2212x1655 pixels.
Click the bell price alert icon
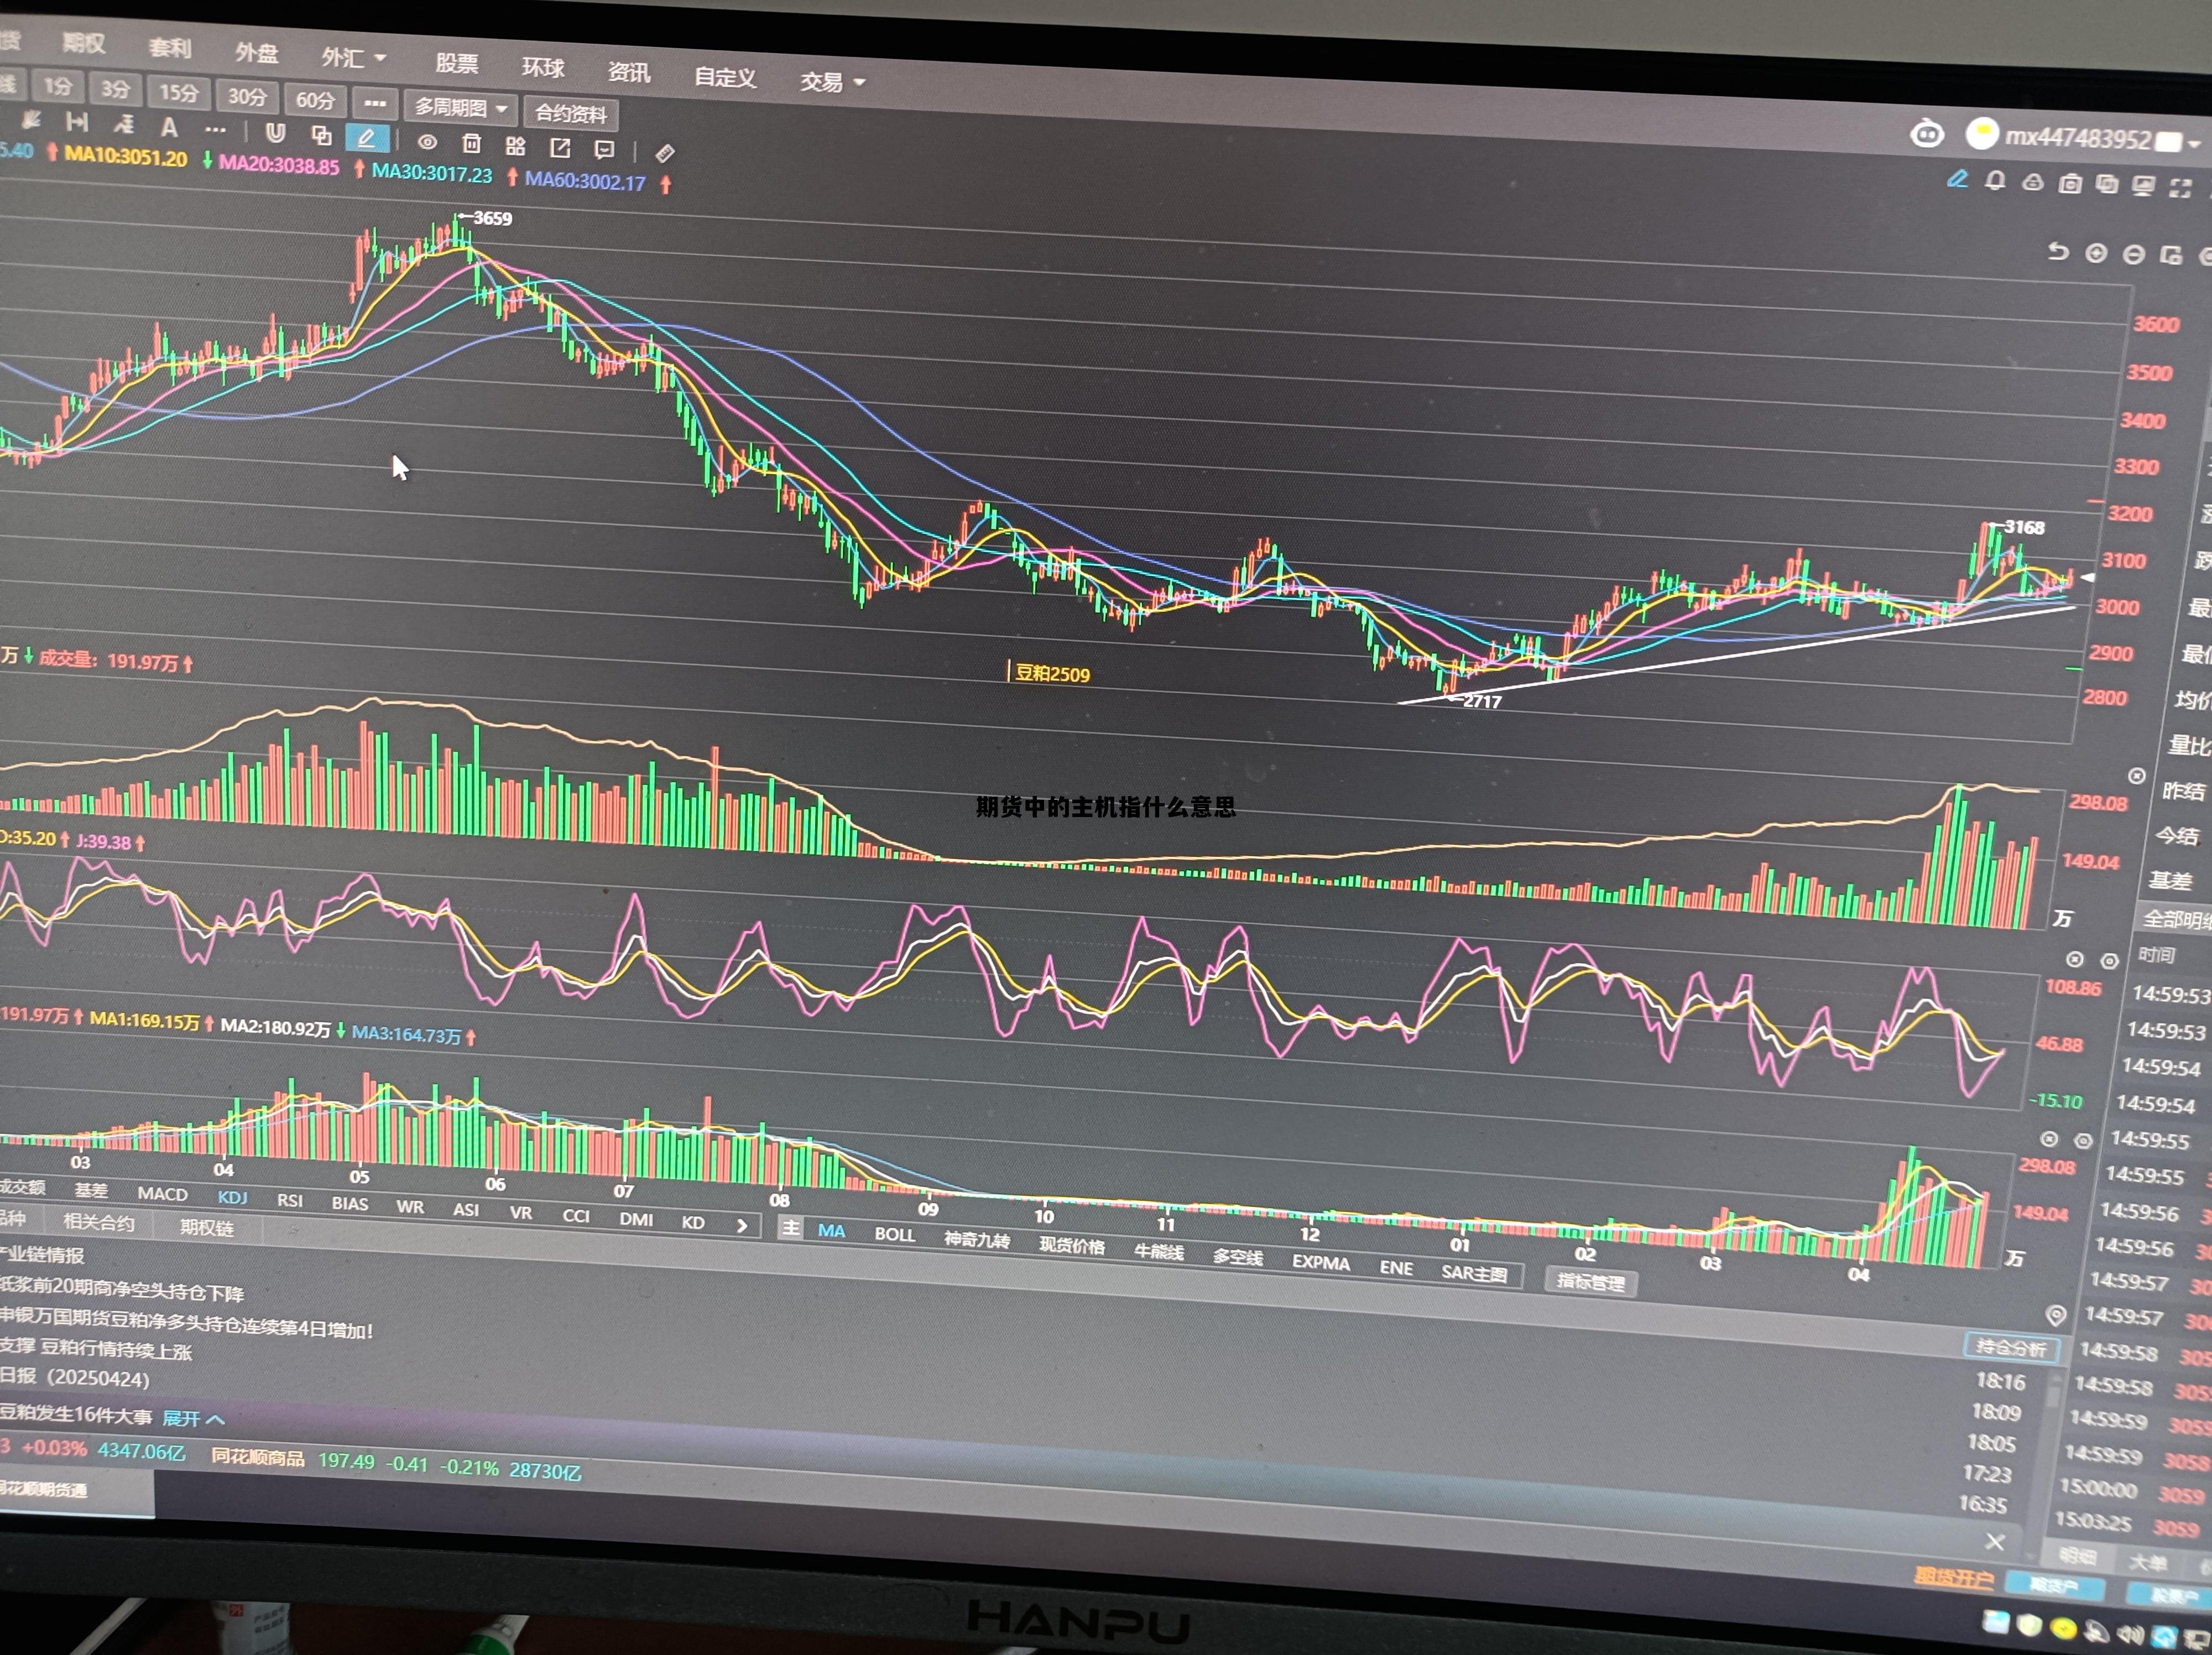point(1995,181)
